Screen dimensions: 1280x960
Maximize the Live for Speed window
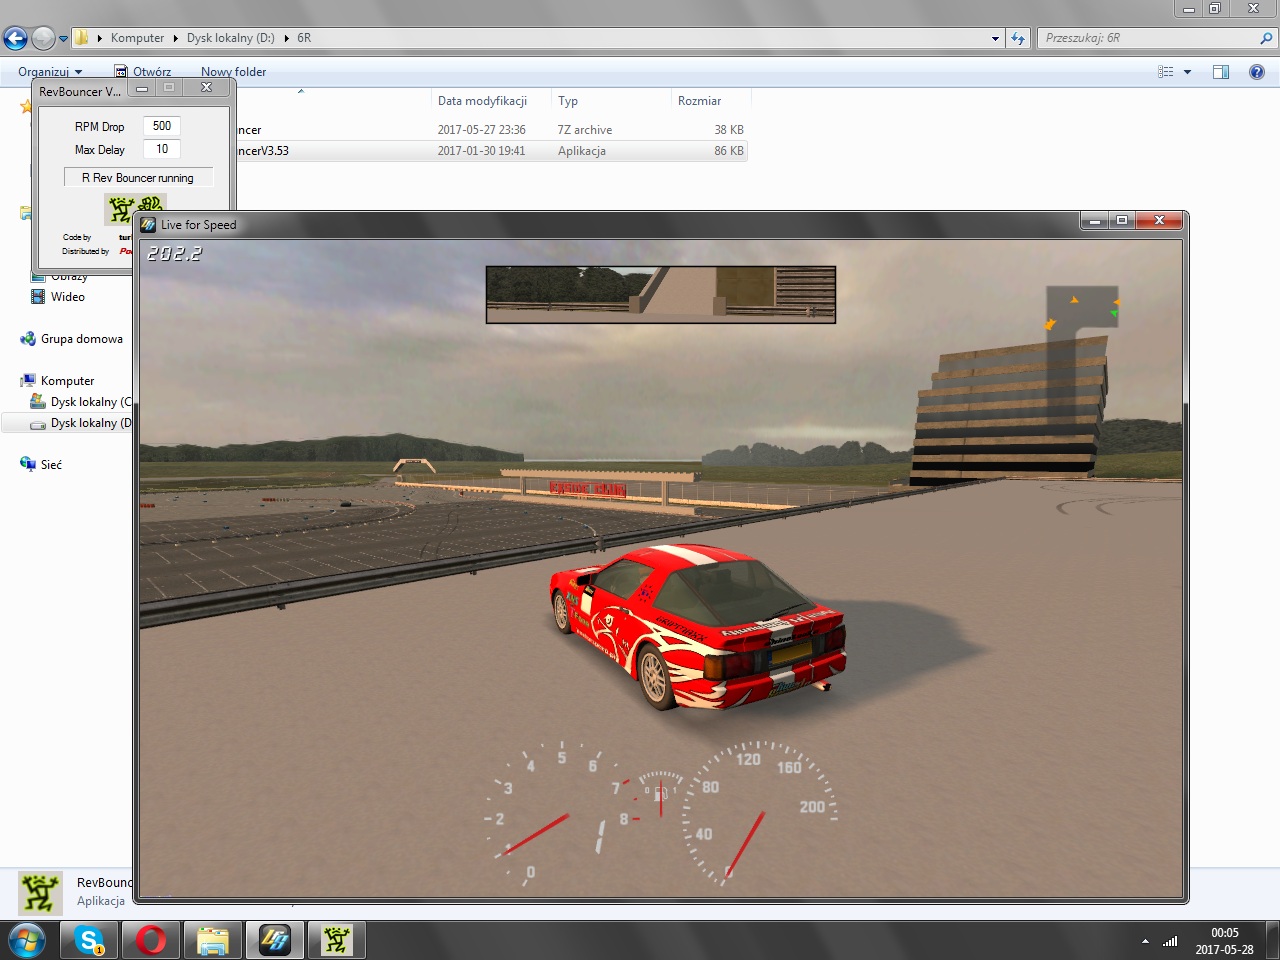click(1122, 220)
